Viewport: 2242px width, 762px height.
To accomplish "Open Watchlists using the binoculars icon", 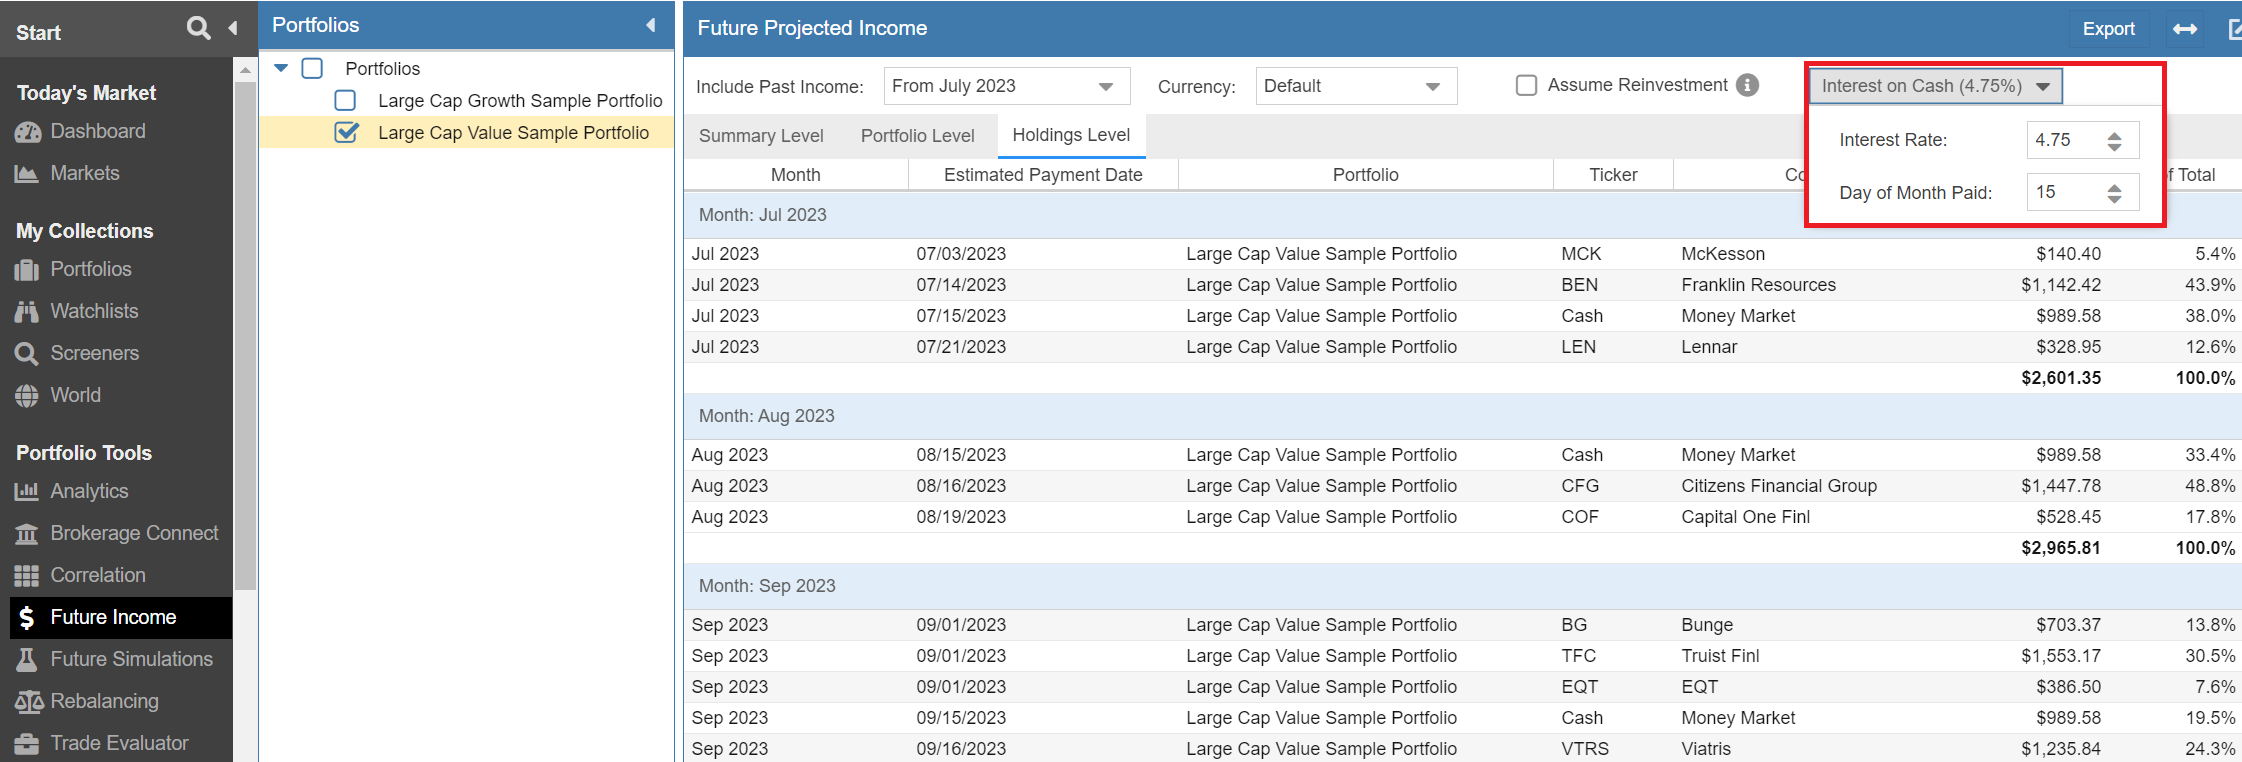I will click(27, 312).
